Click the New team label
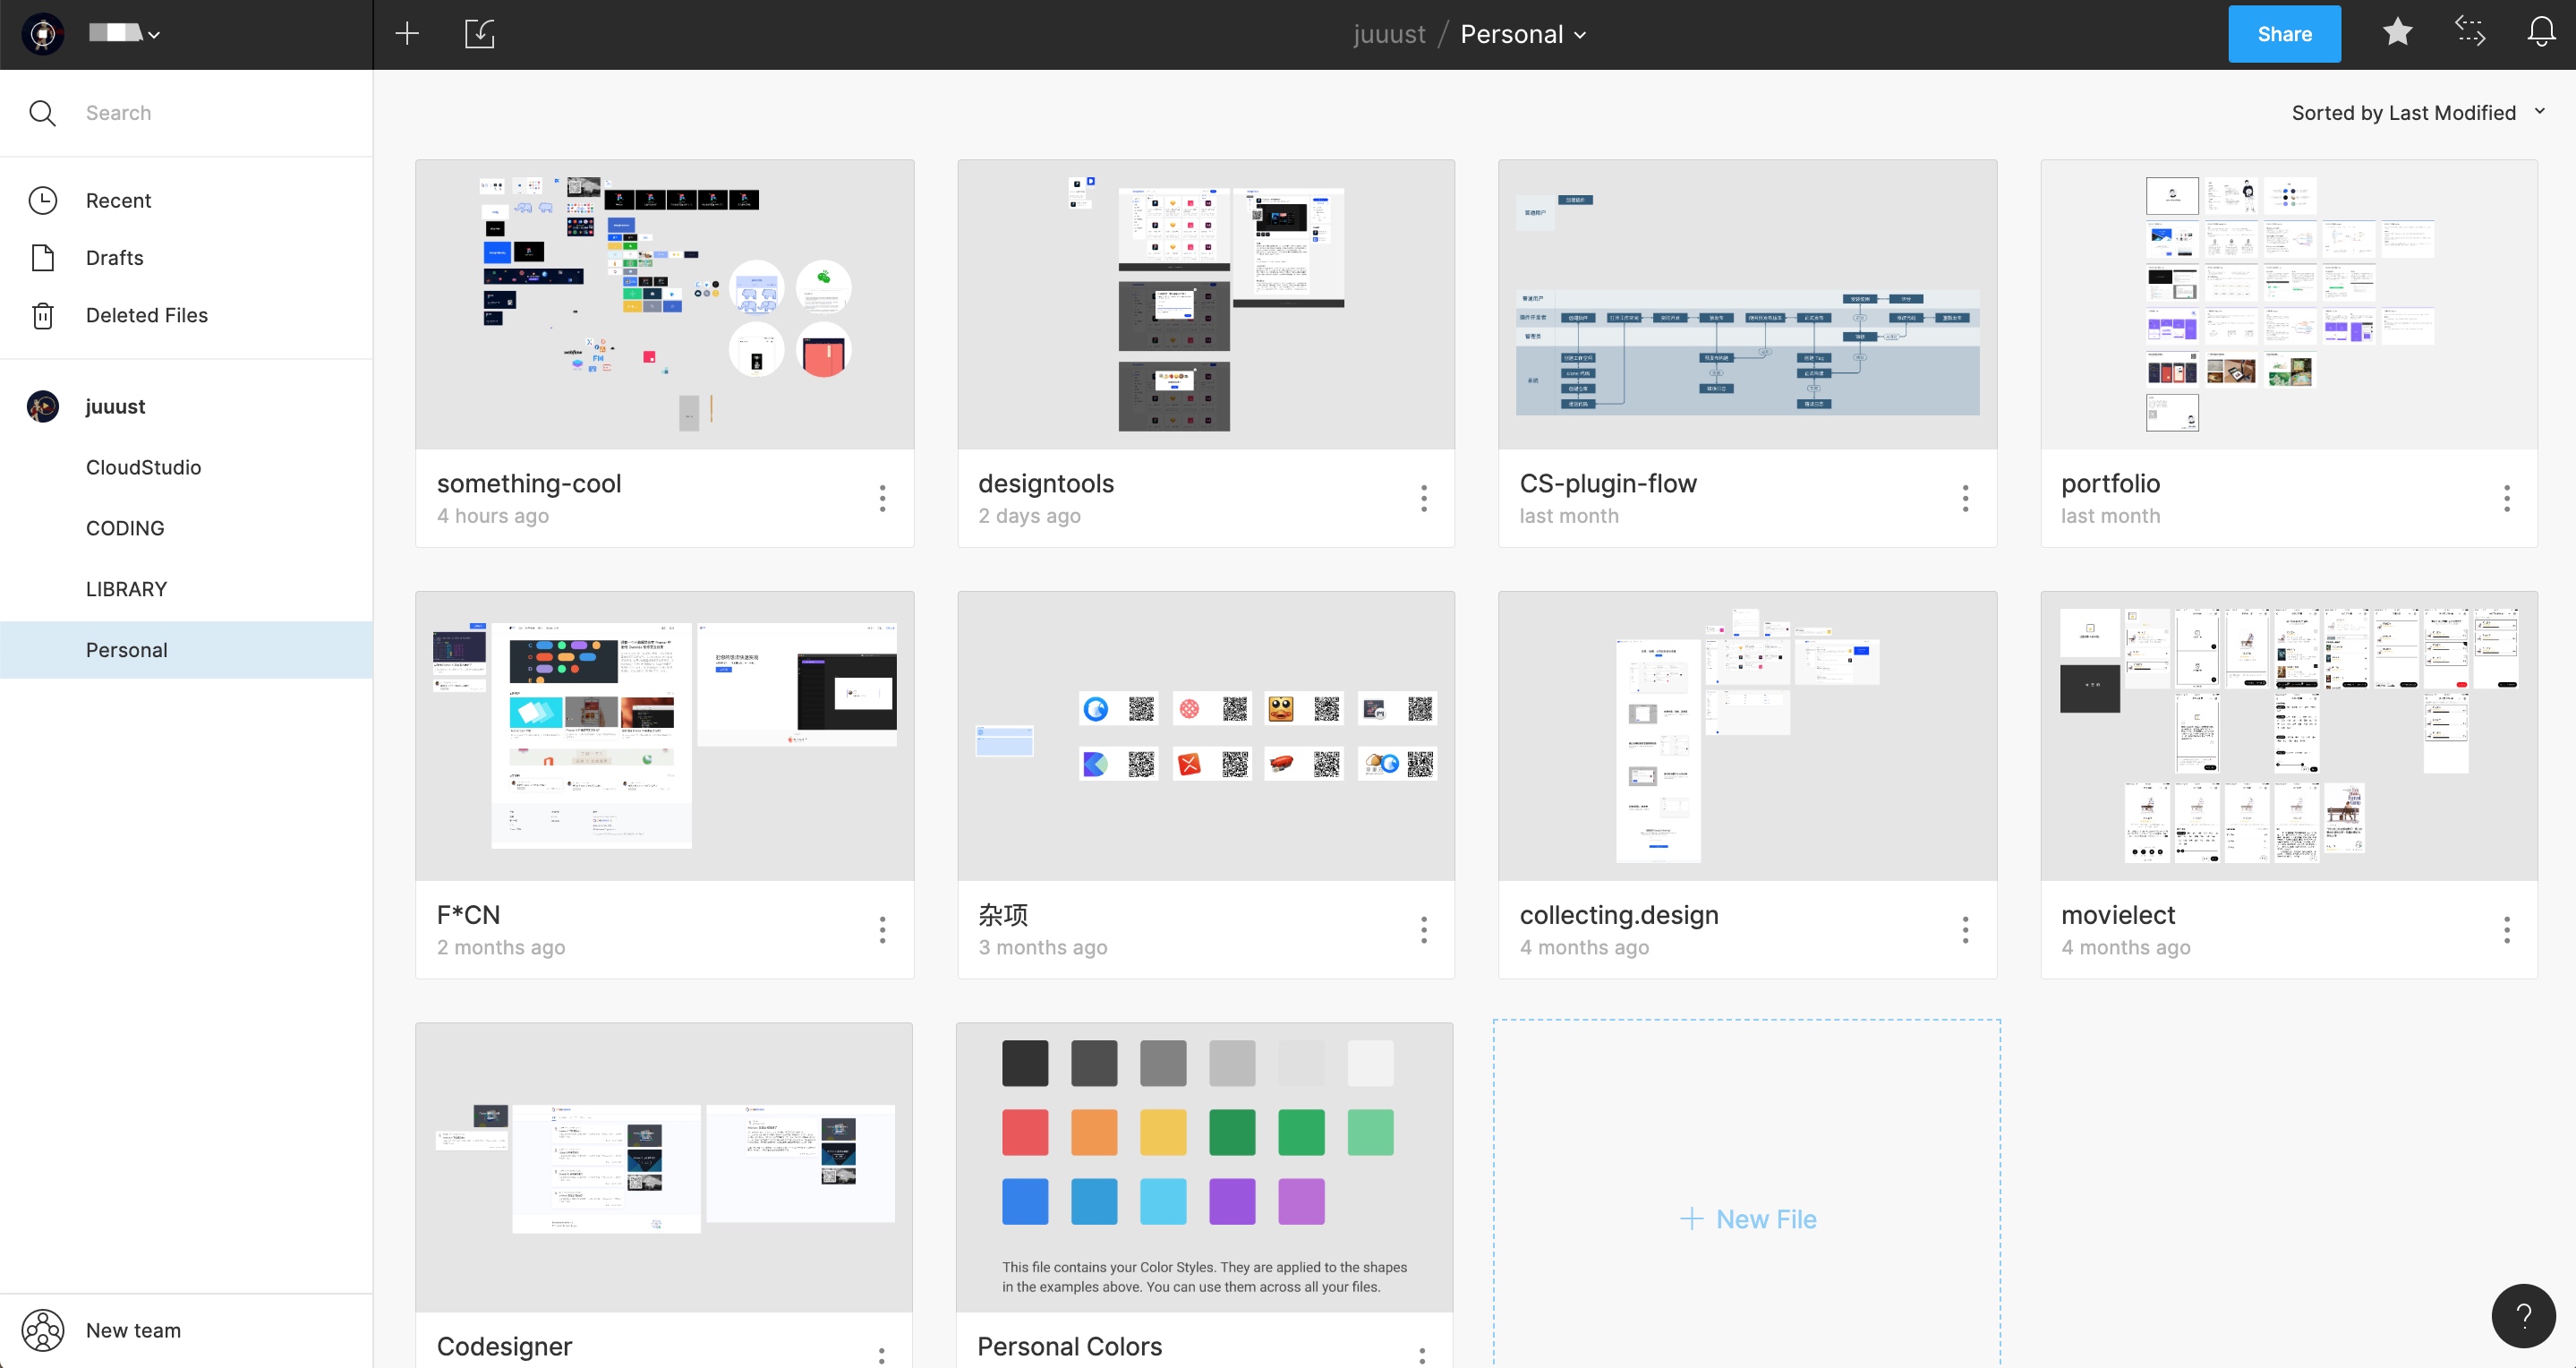The height and width of the screenshot is (1368, 2576). pos(133,1331)
